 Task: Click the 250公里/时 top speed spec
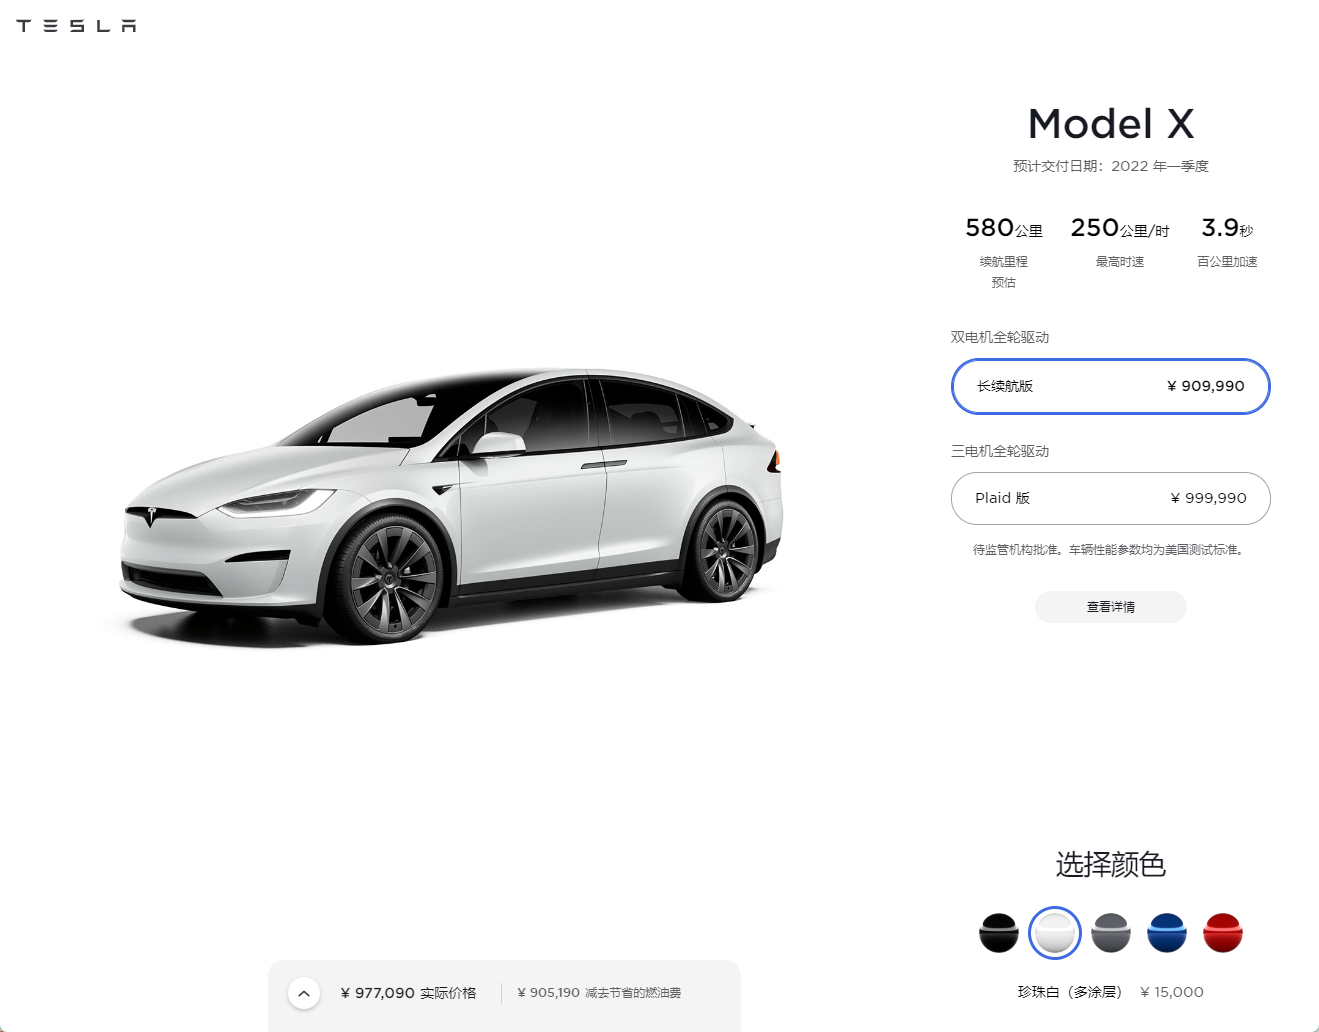[1120, 229]
